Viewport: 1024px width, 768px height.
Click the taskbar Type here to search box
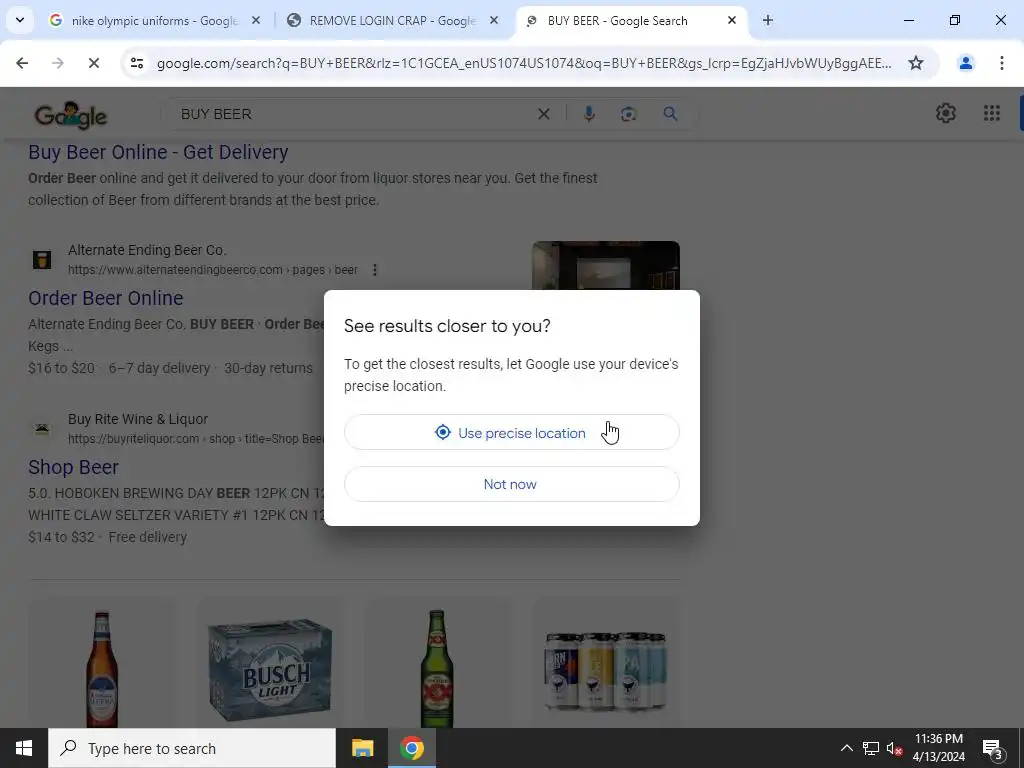tap(192, 748)
